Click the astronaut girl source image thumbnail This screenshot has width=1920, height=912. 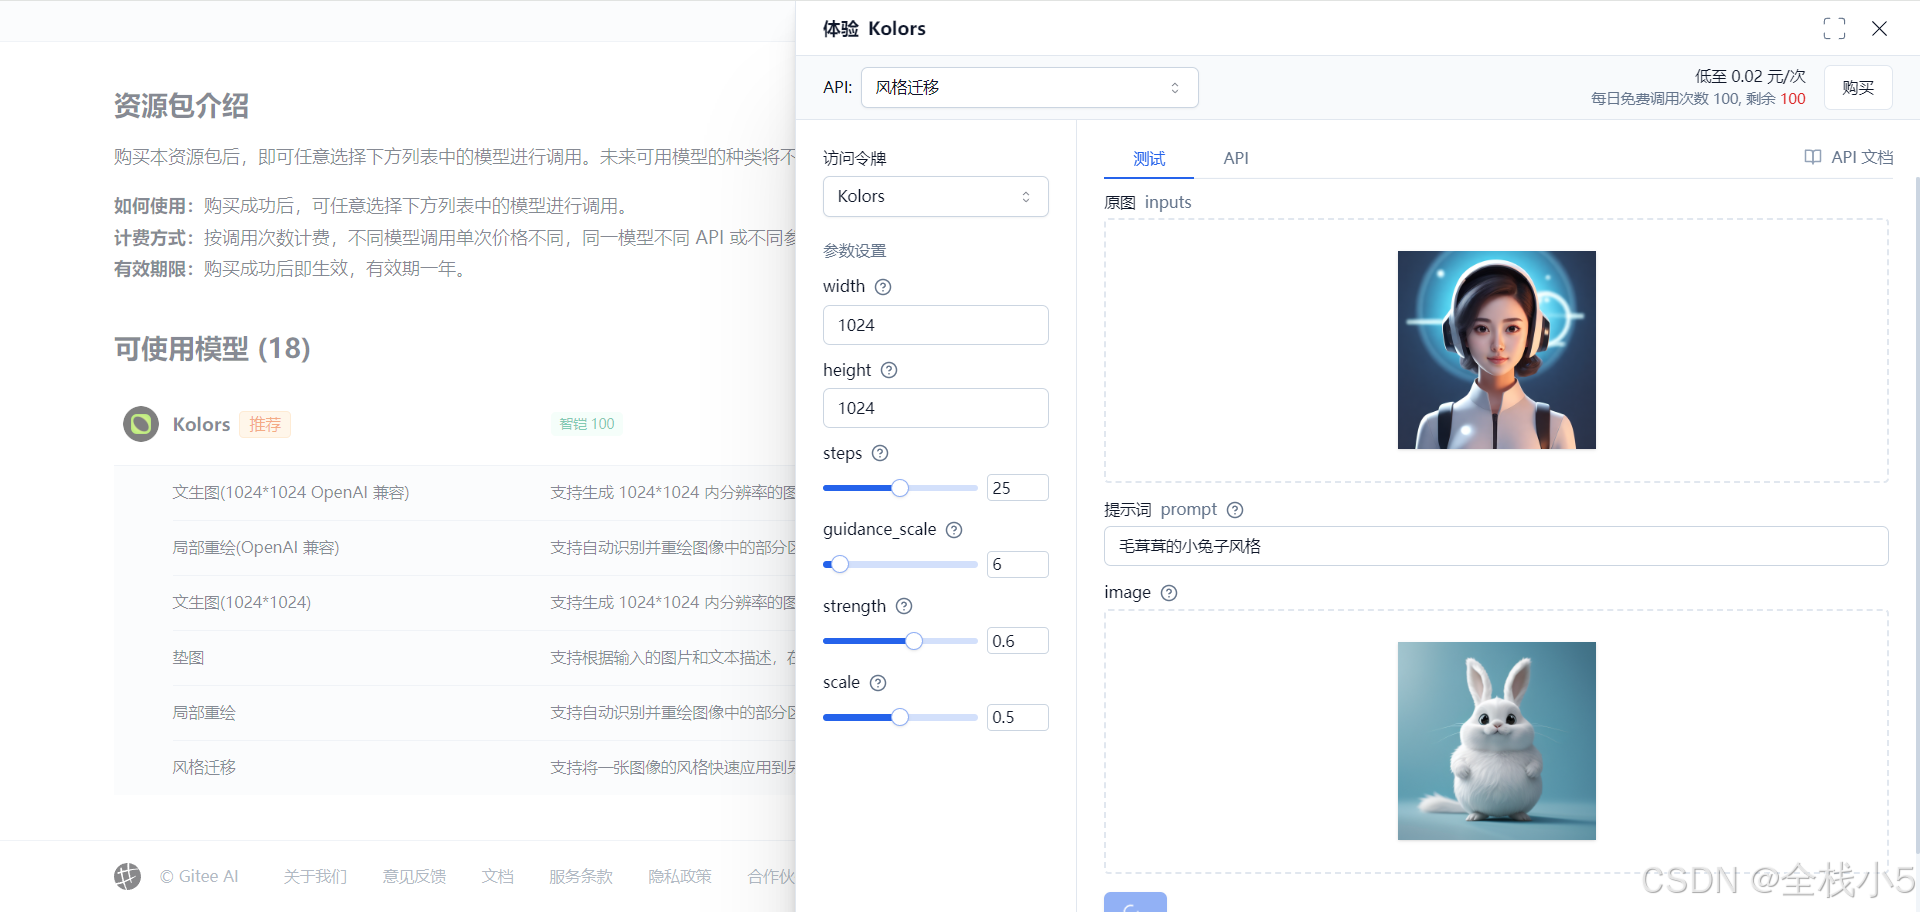[x=1497, y=350]
